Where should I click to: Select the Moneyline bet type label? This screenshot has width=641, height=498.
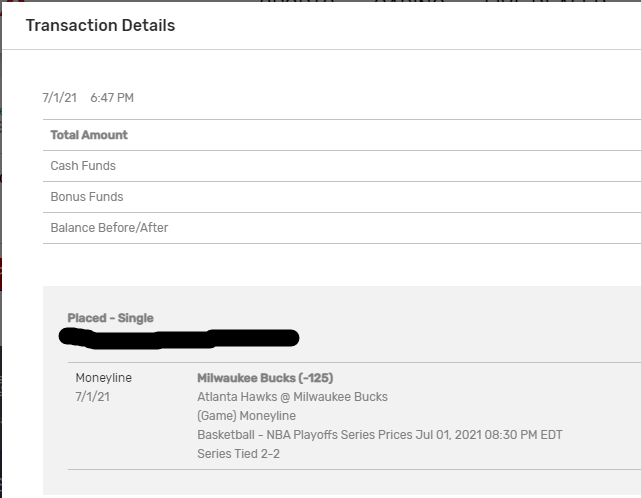[103, 378]
